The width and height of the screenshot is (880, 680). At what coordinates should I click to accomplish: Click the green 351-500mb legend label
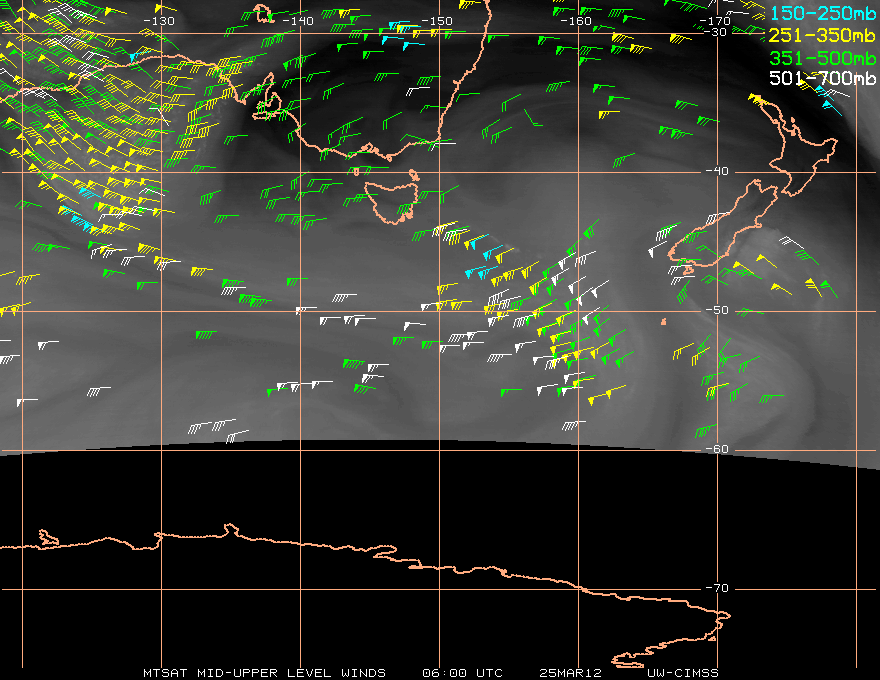[x=823, y=56]
